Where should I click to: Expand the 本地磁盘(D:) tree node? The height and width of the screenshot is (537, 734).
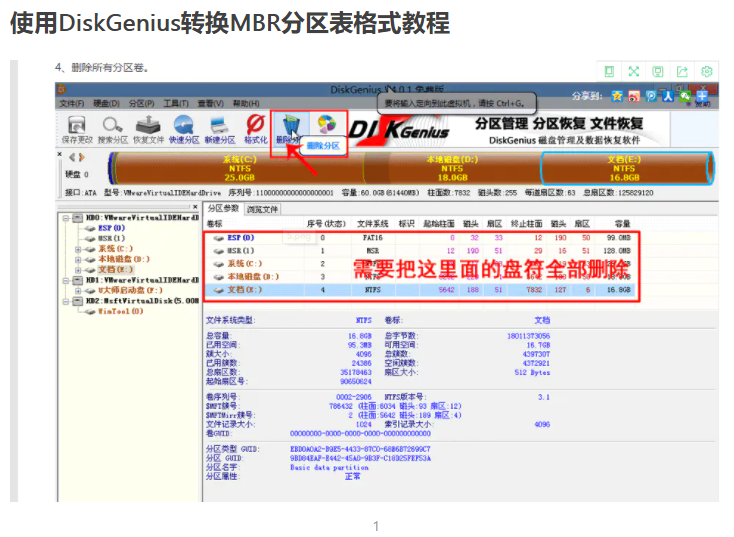[78, 259]
